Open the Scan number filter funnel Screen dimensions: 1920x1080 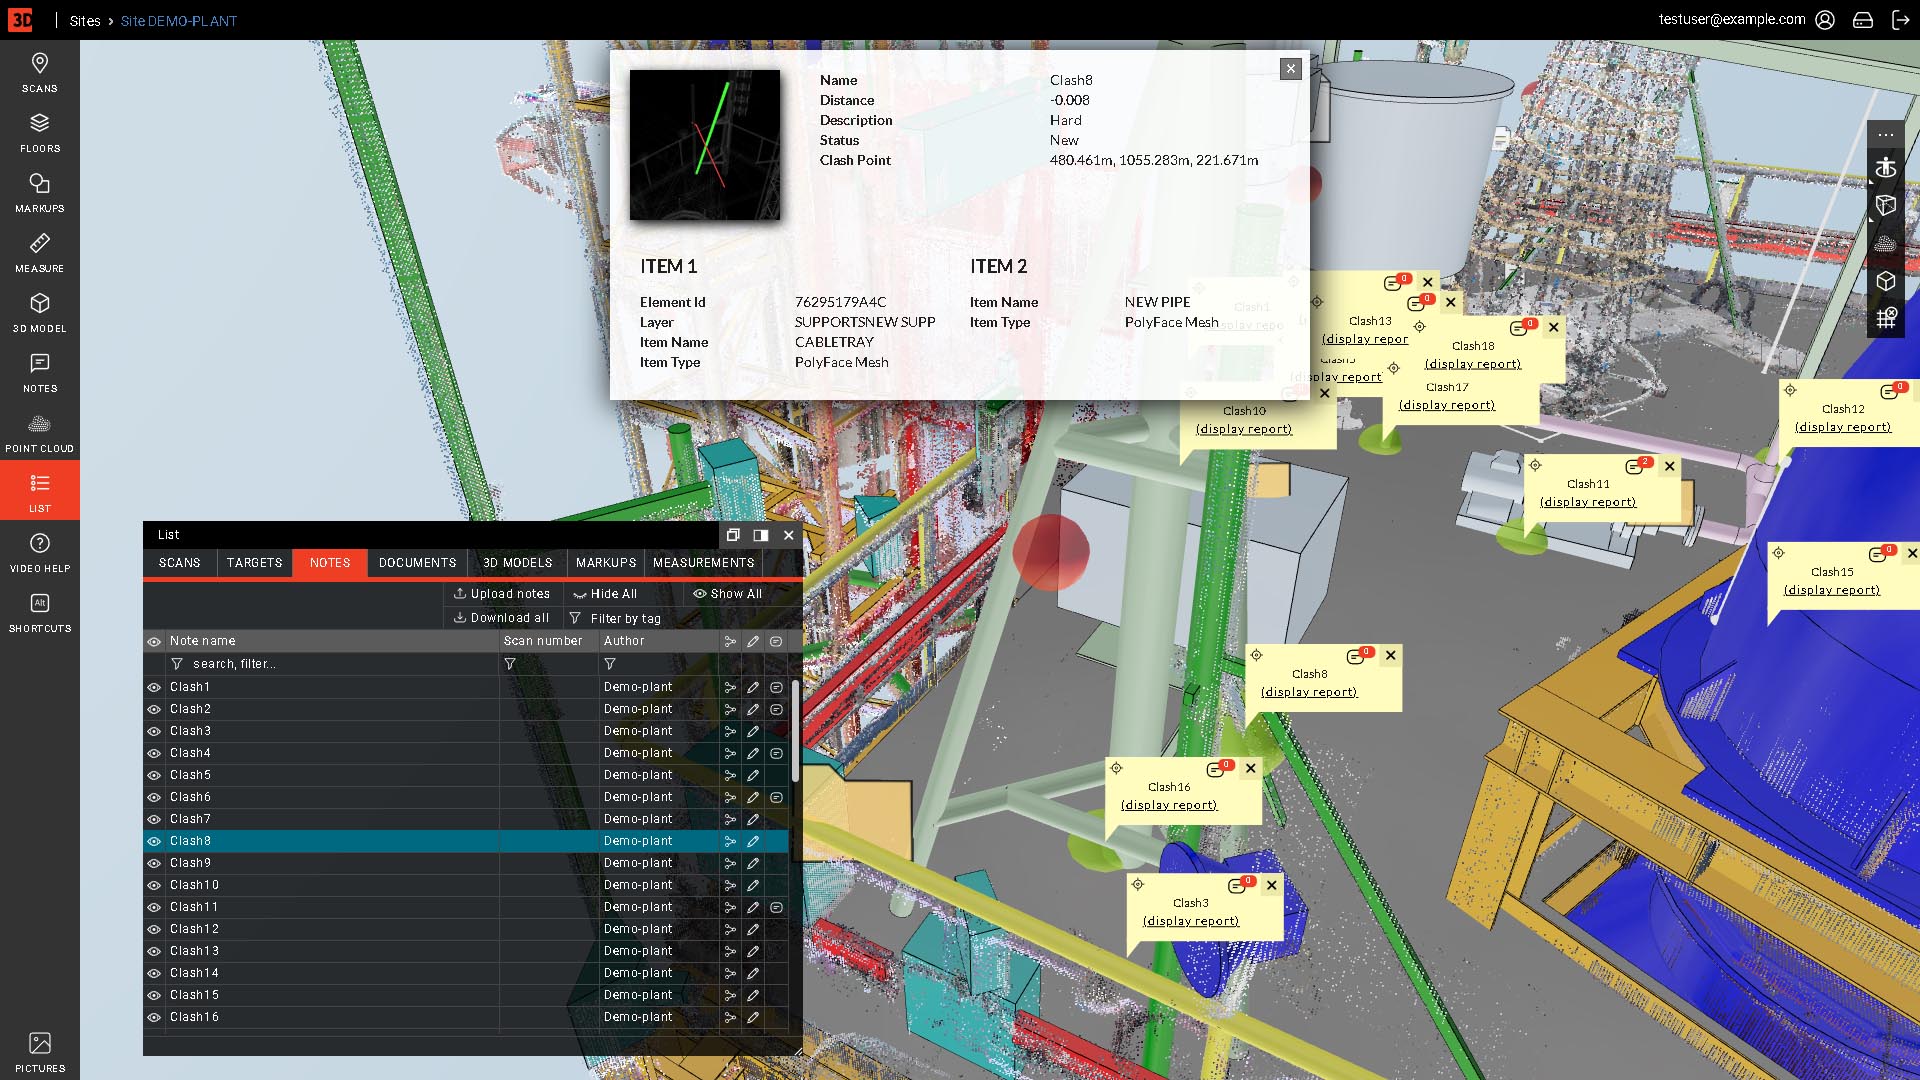(x=508, y=663)
